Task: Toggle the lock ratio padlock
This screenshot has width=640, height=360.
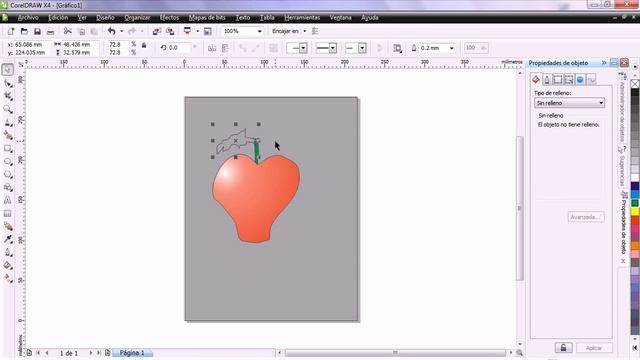Action: [144, 46]
